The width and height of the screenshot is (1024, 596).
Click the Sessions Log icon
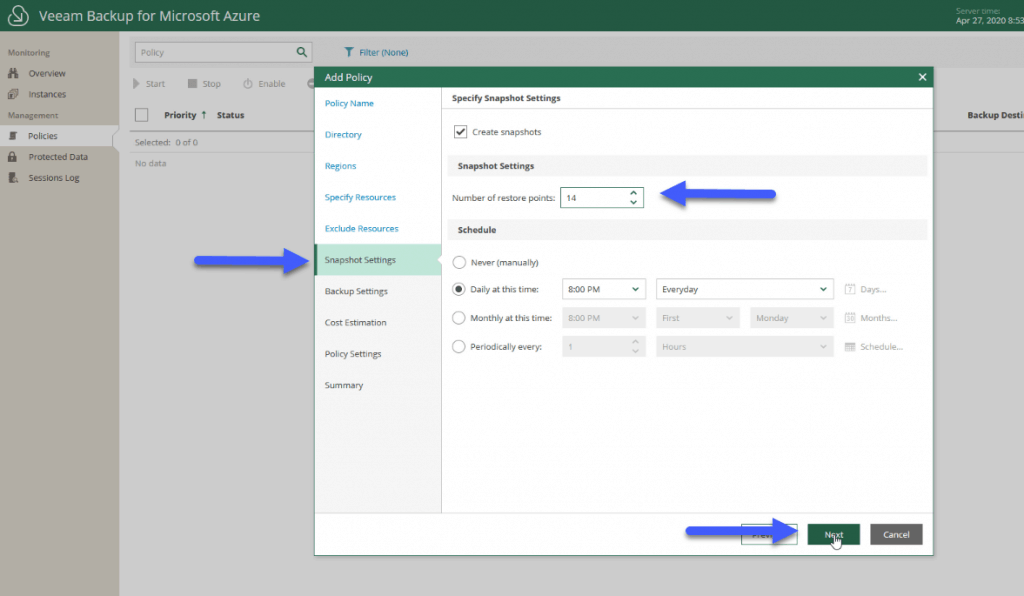(x=13, y=178)
